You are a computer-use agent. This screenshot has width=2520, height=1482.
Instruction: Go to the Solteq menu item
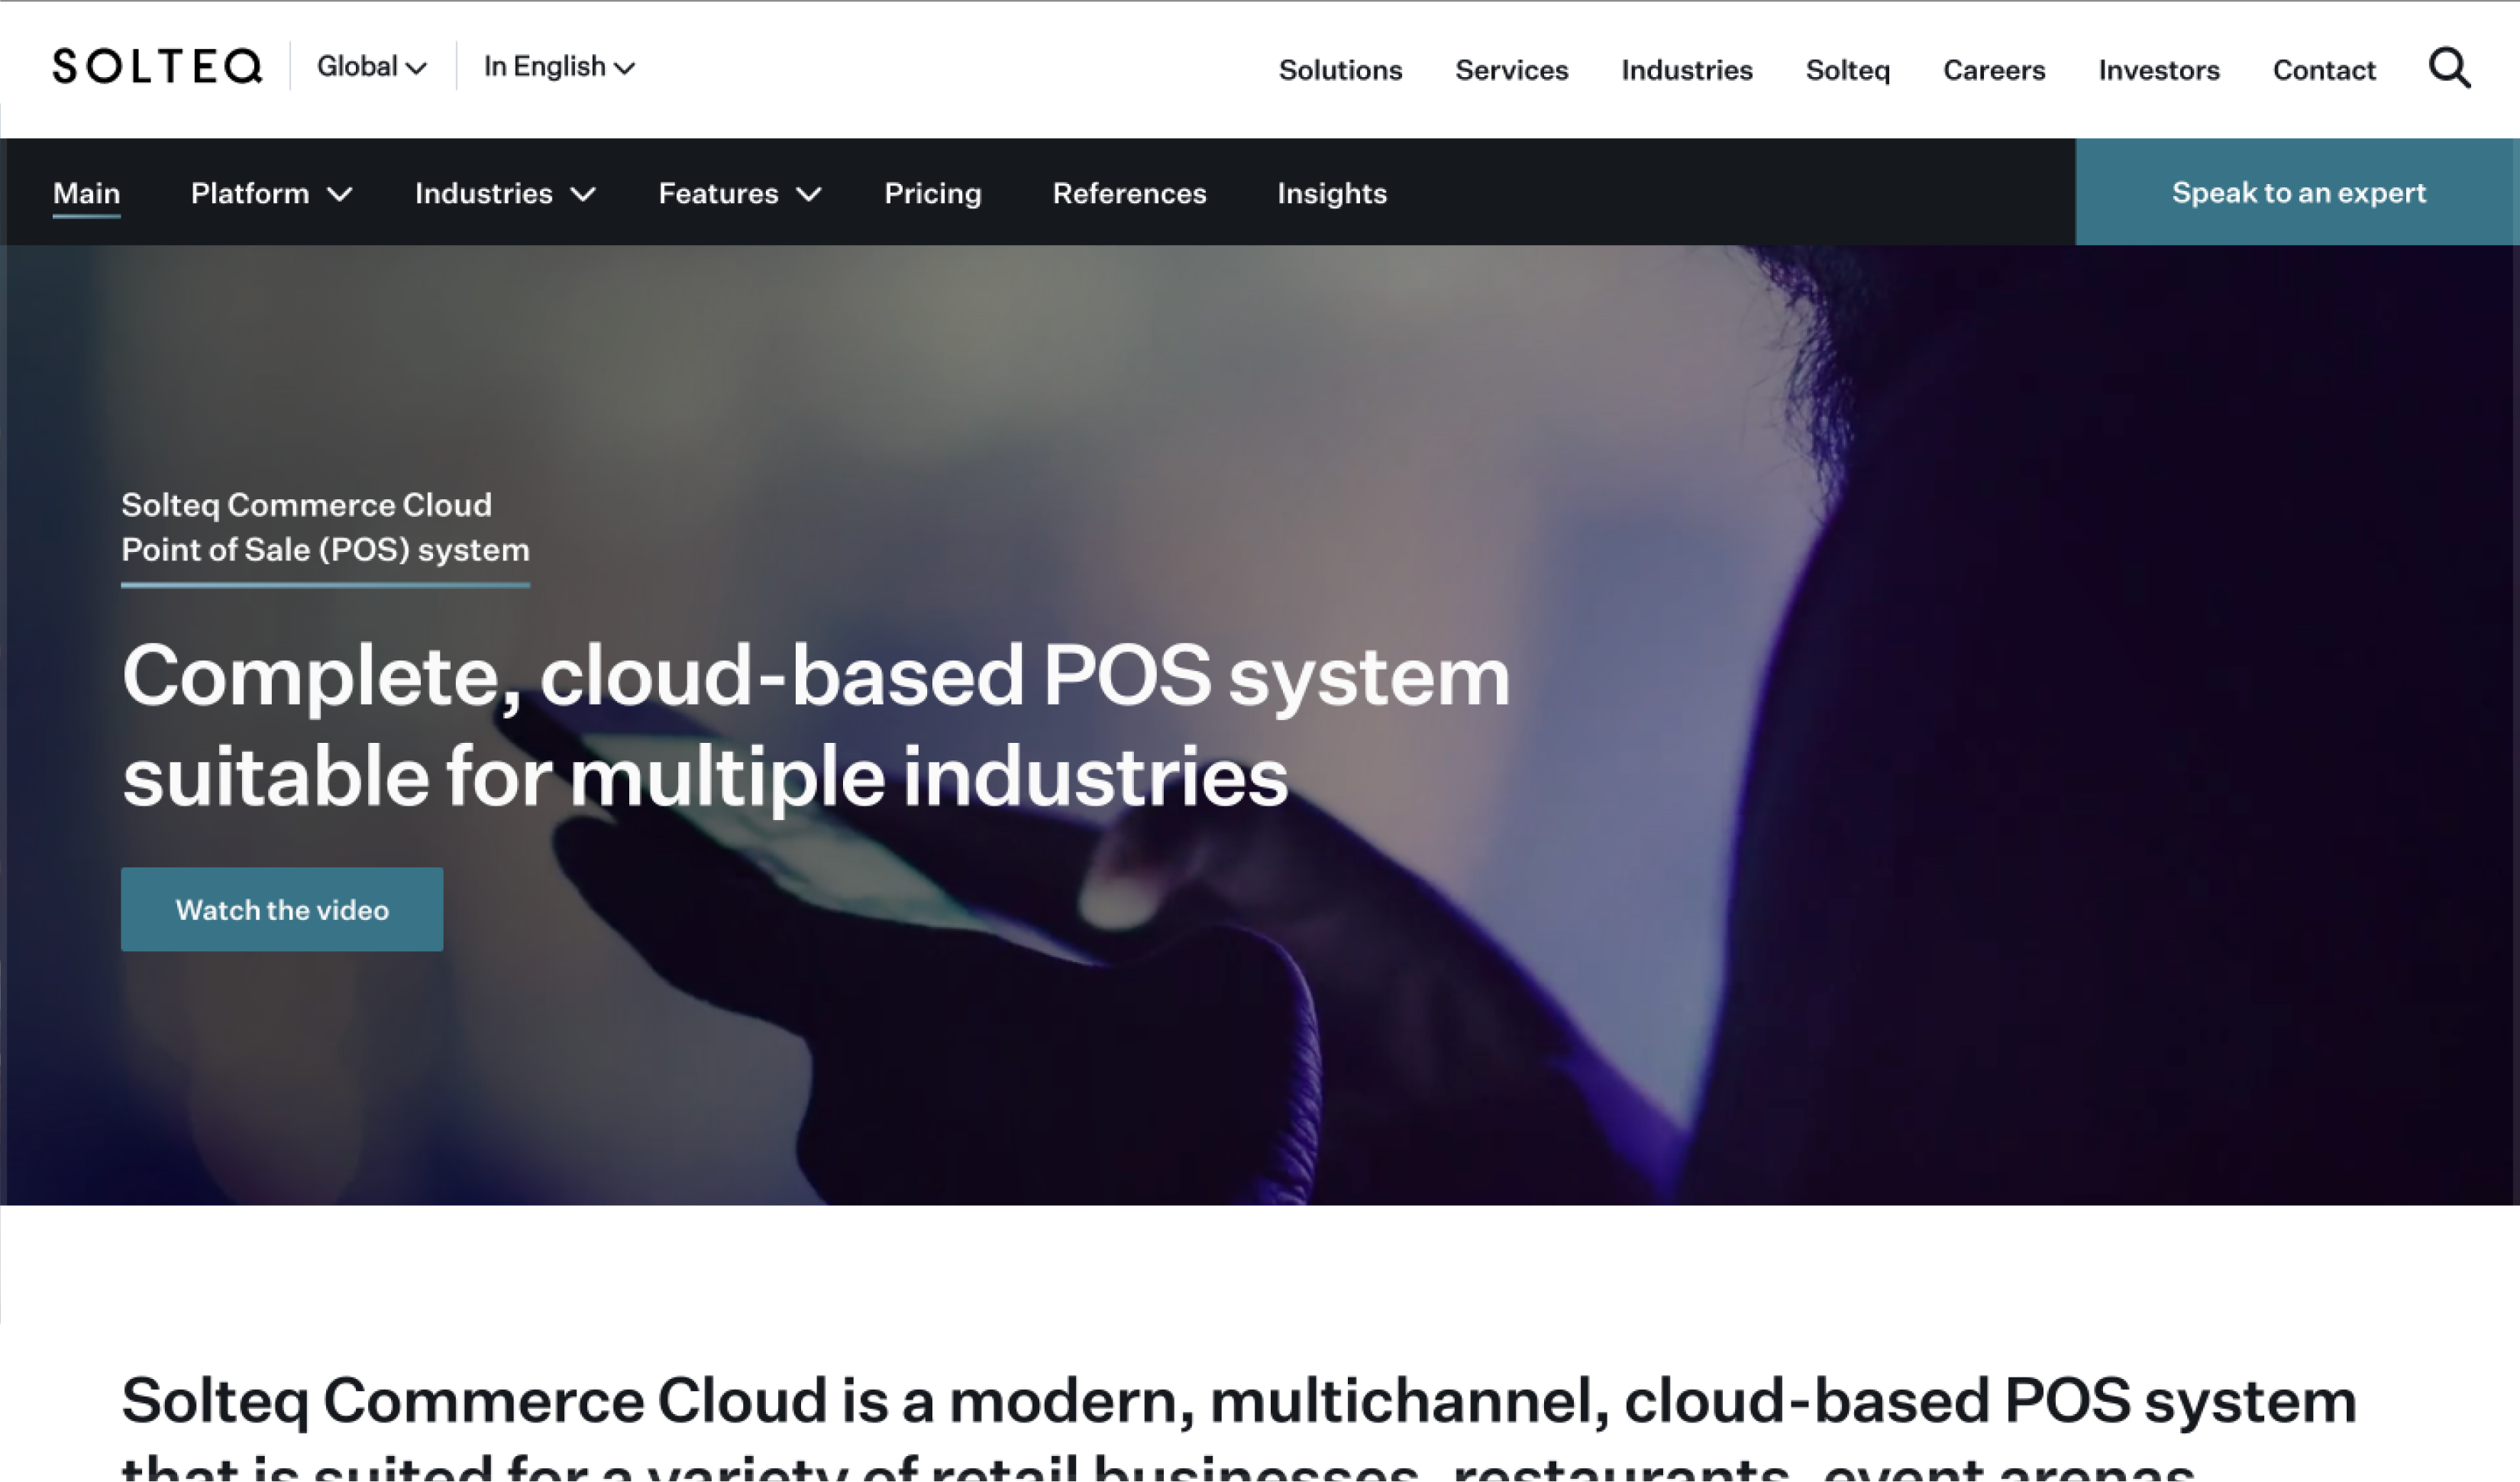point(1847,70)
